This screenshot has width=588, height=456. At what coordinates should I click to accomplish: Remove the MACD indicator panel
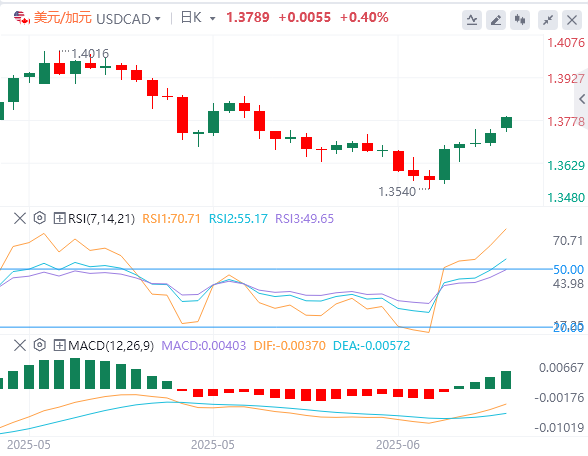(20, 345)
